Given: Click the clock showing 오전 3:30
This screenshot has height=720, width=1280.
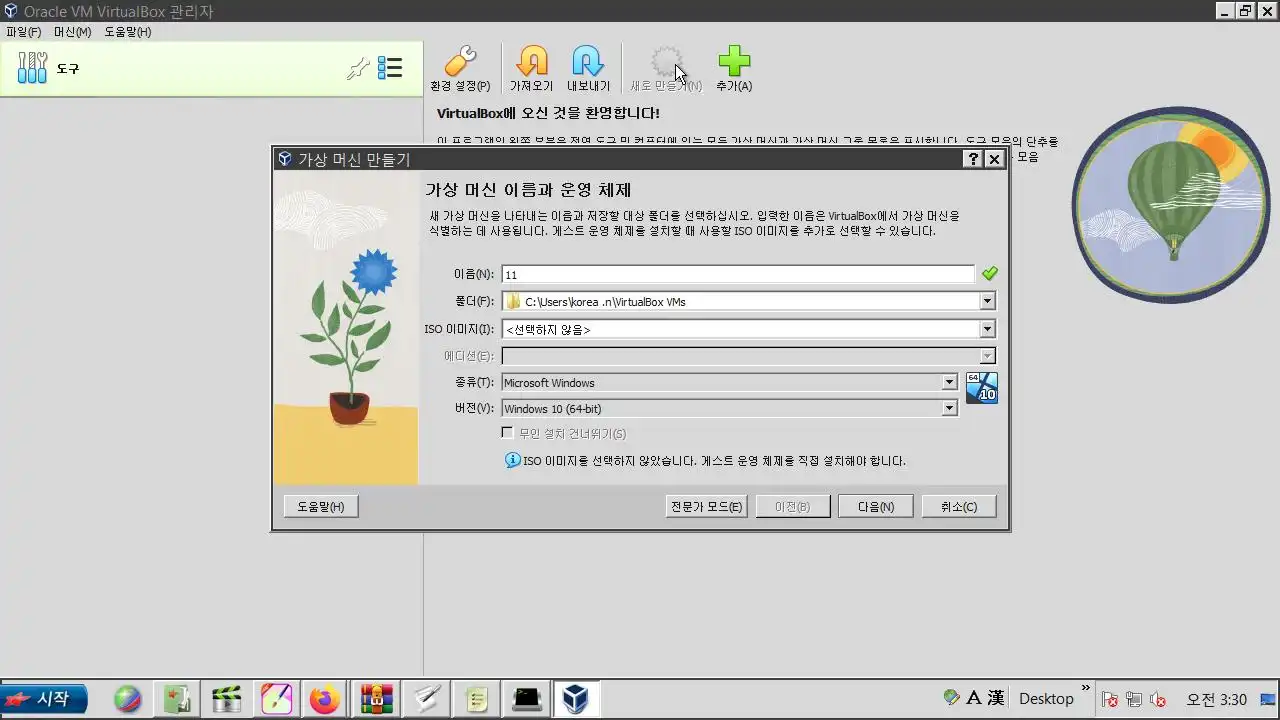Looking at the screenshot, I should (x=1216, y=699).
